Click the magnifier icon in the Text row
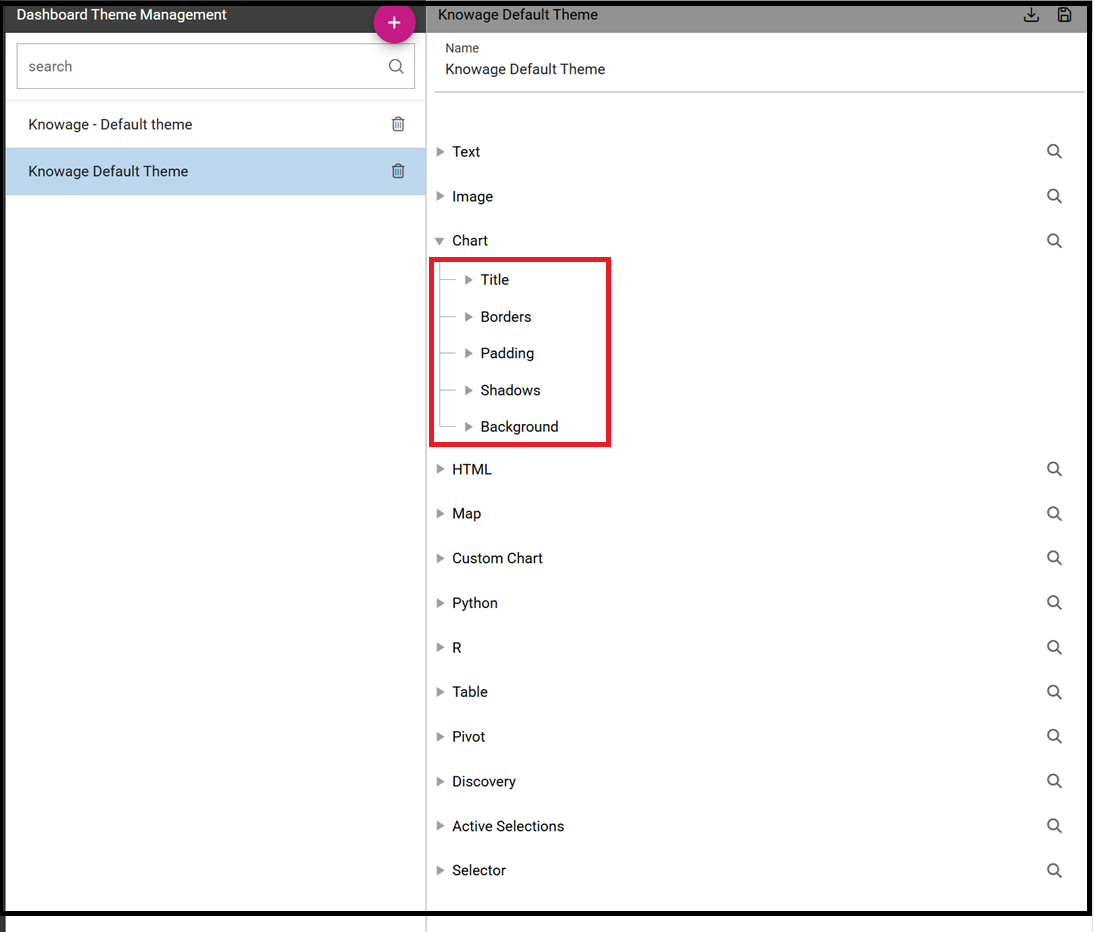 [1054, 151]
